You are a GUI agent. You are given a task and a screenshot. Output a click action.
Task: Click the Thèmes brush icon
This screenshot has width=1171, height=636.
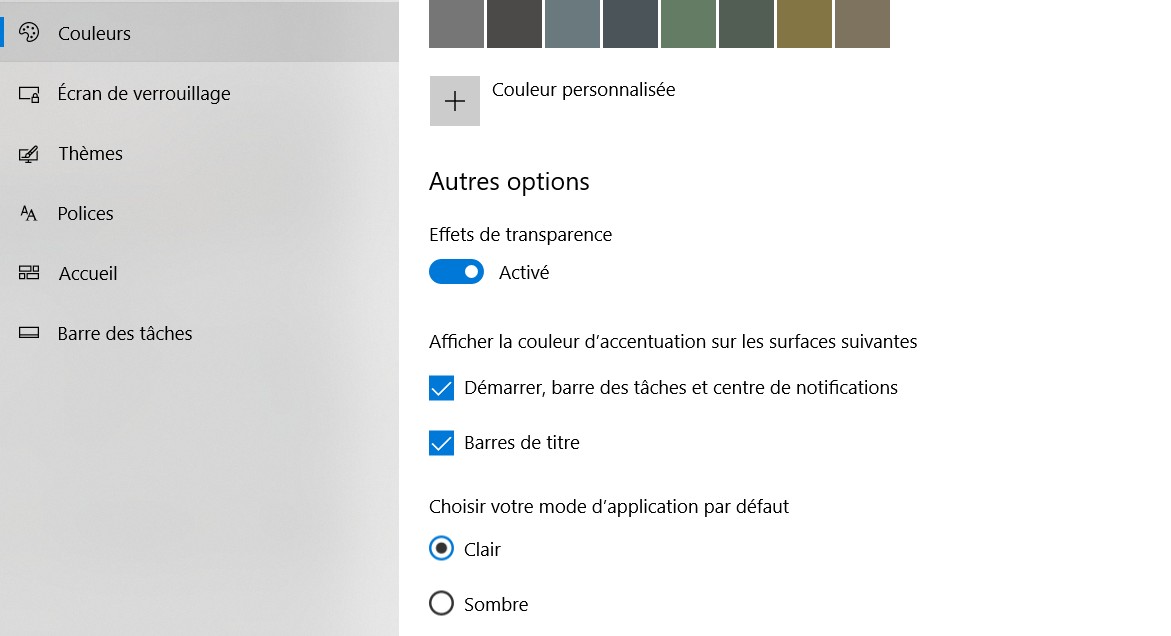(x=29, y=154)
